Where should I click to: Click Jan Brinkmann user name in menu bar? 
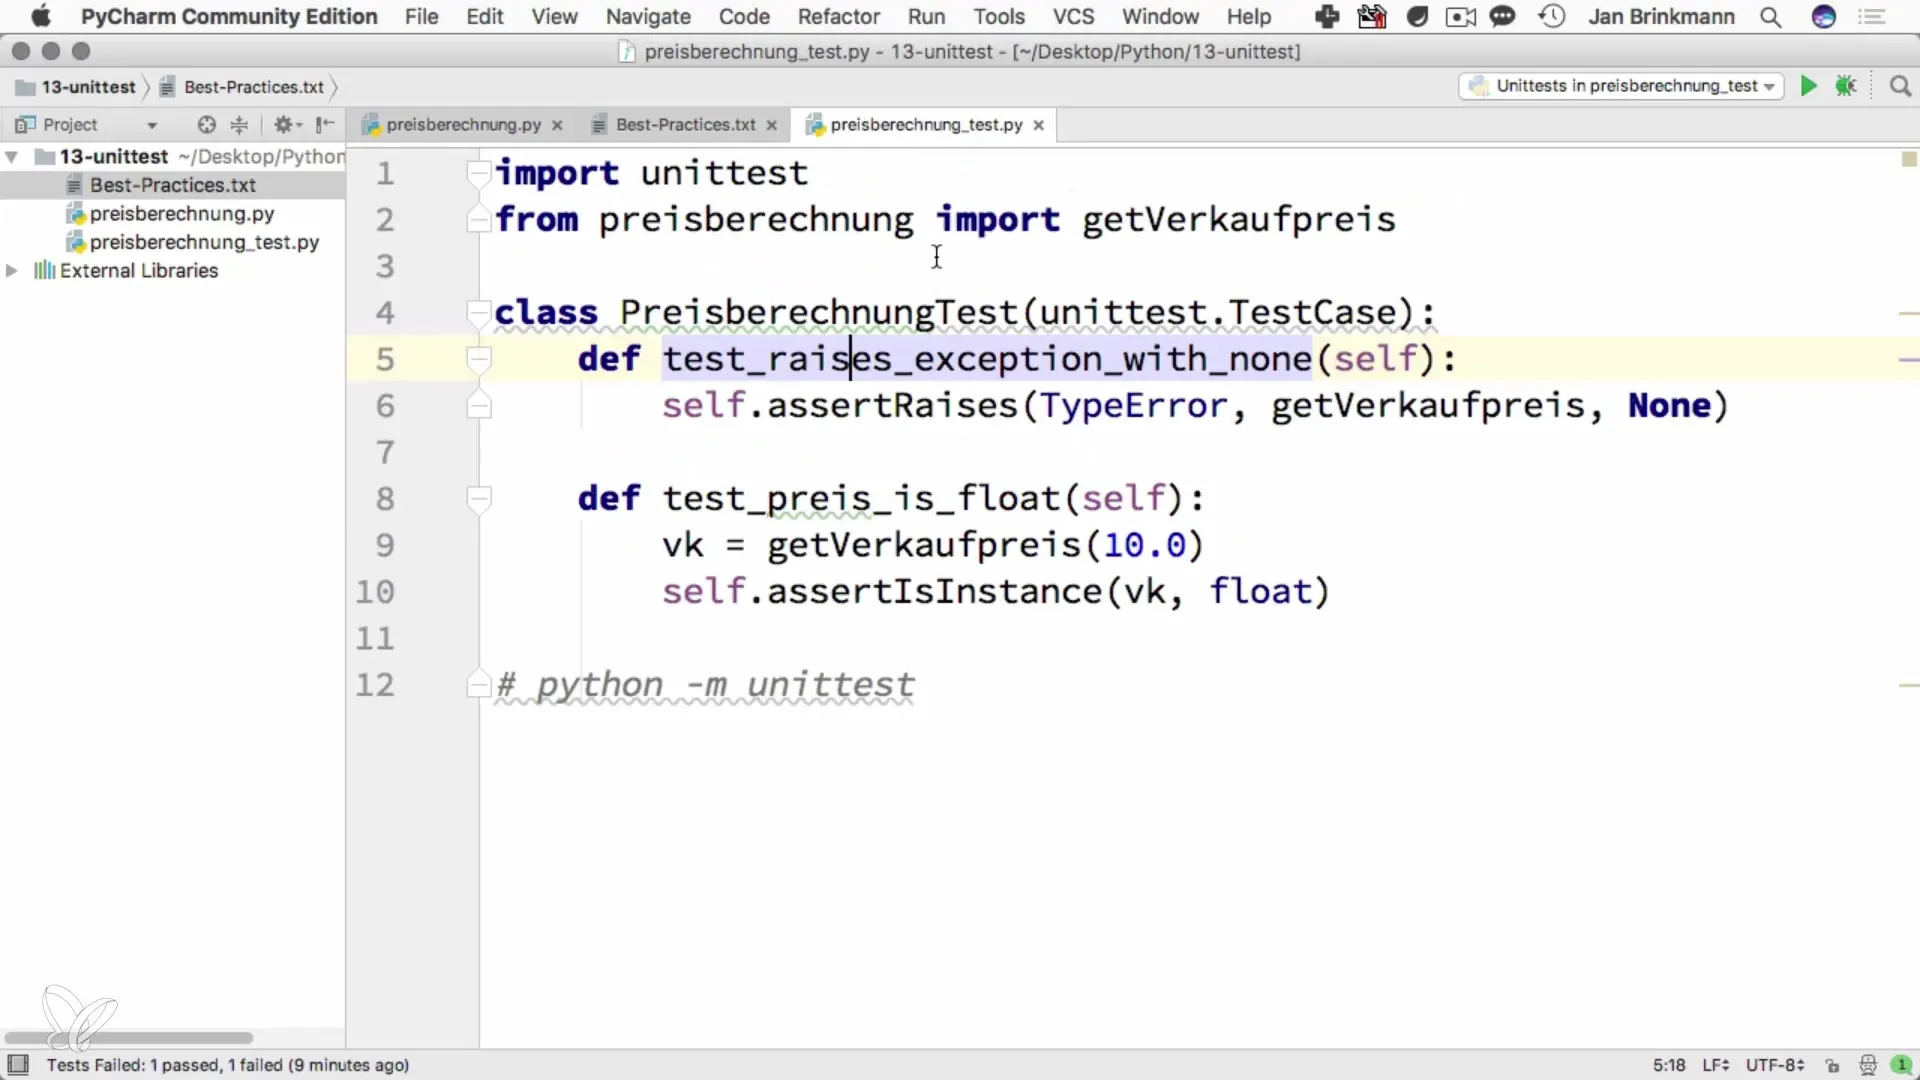[x=1661, y=17]
